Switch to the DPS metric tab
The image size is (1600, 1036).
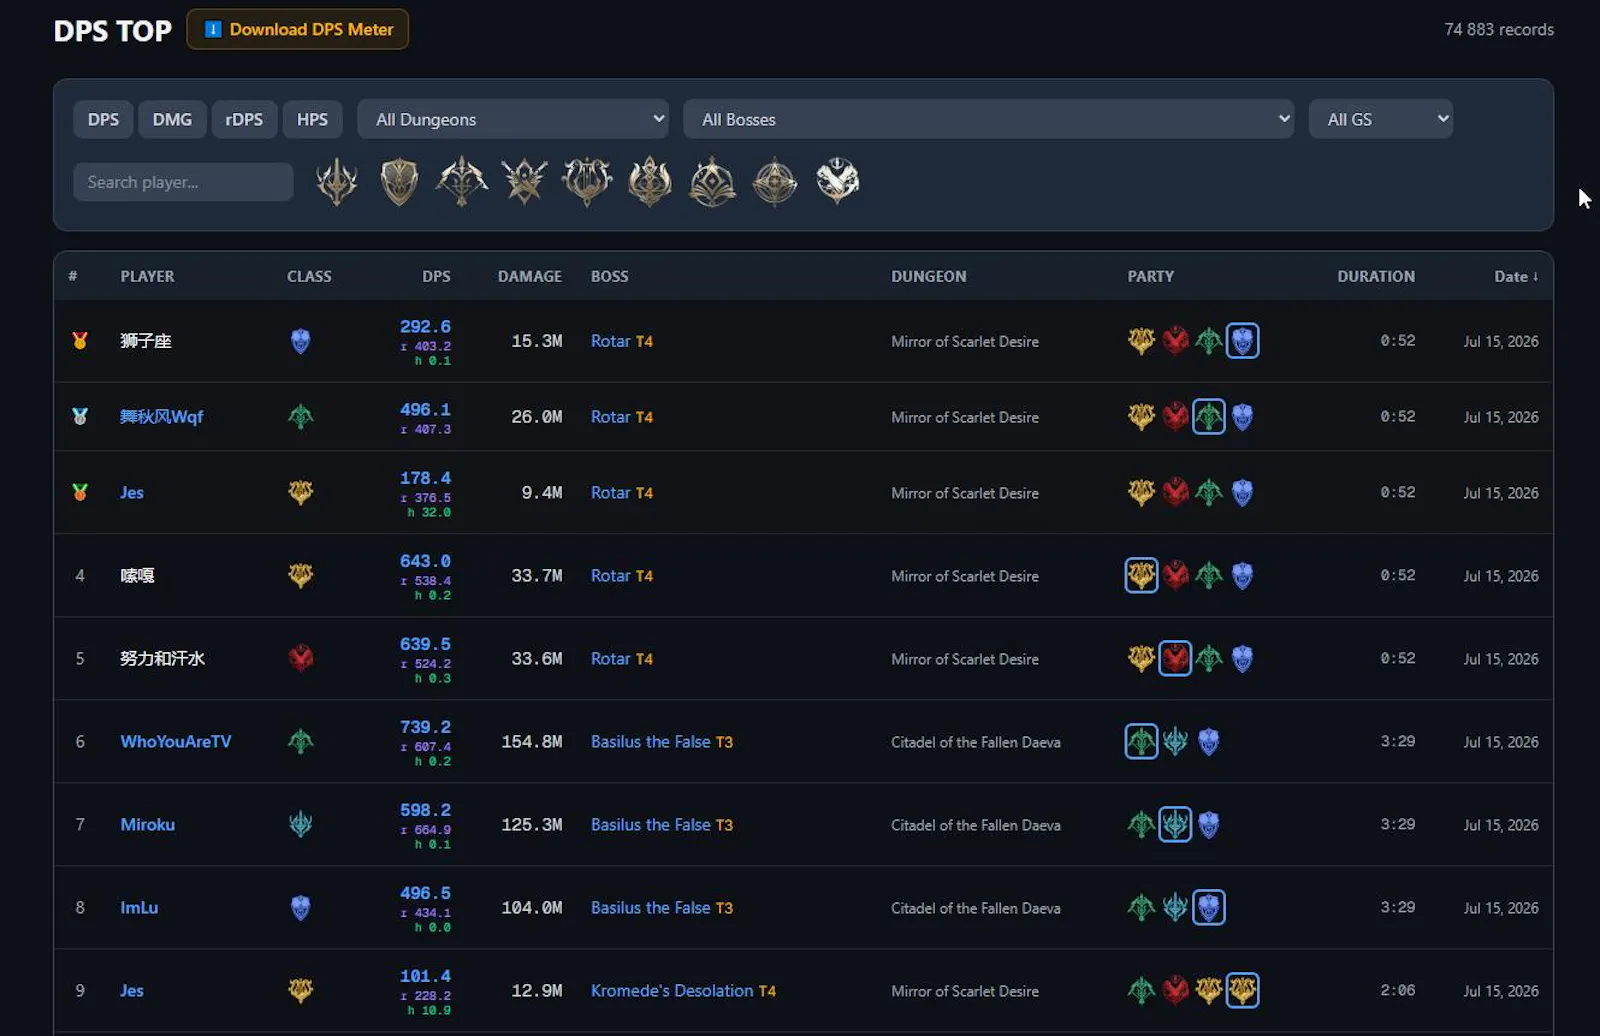click(x=103, y=119)
